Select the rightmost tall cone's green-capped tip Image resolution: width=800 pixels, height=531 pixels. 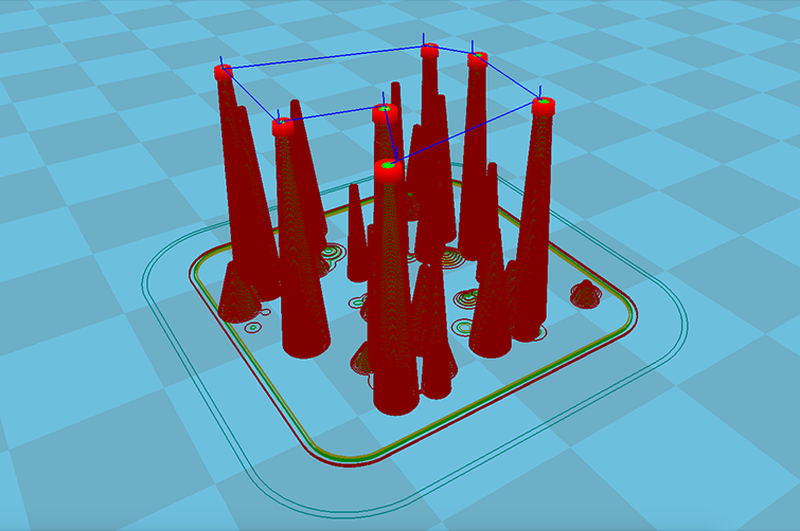pos(542,103)
